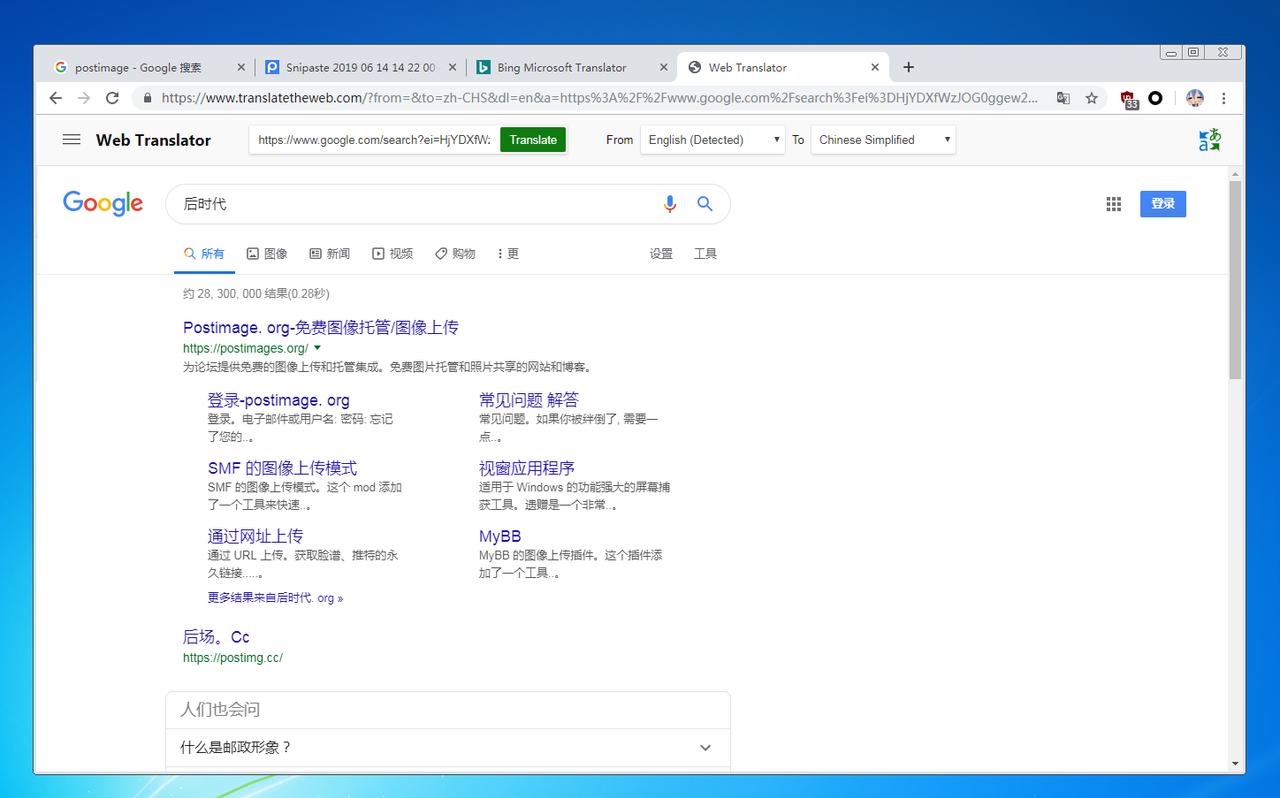Expand the 什么是邮政形象 question
This screenshot has height=798, width=1280.
pos(448,747)
